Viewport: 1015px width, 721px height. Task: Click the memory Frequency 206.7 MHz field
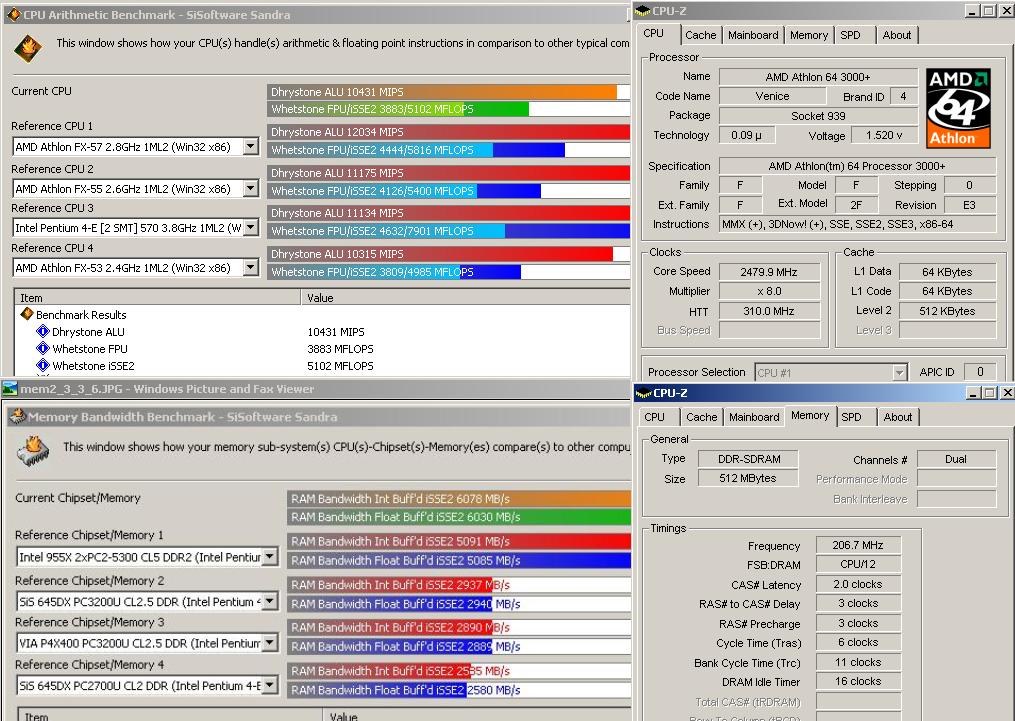tap(858, 545)
